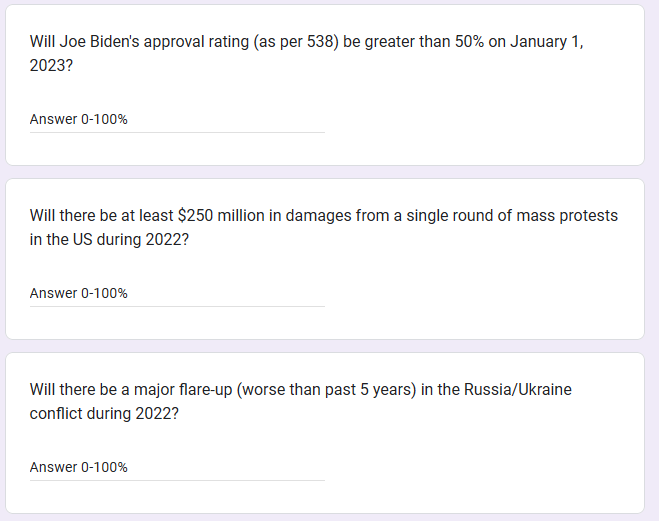Click "worse than past 5 years" parenthetical text
The image size is (659, 521).
[x=327, y=389]
